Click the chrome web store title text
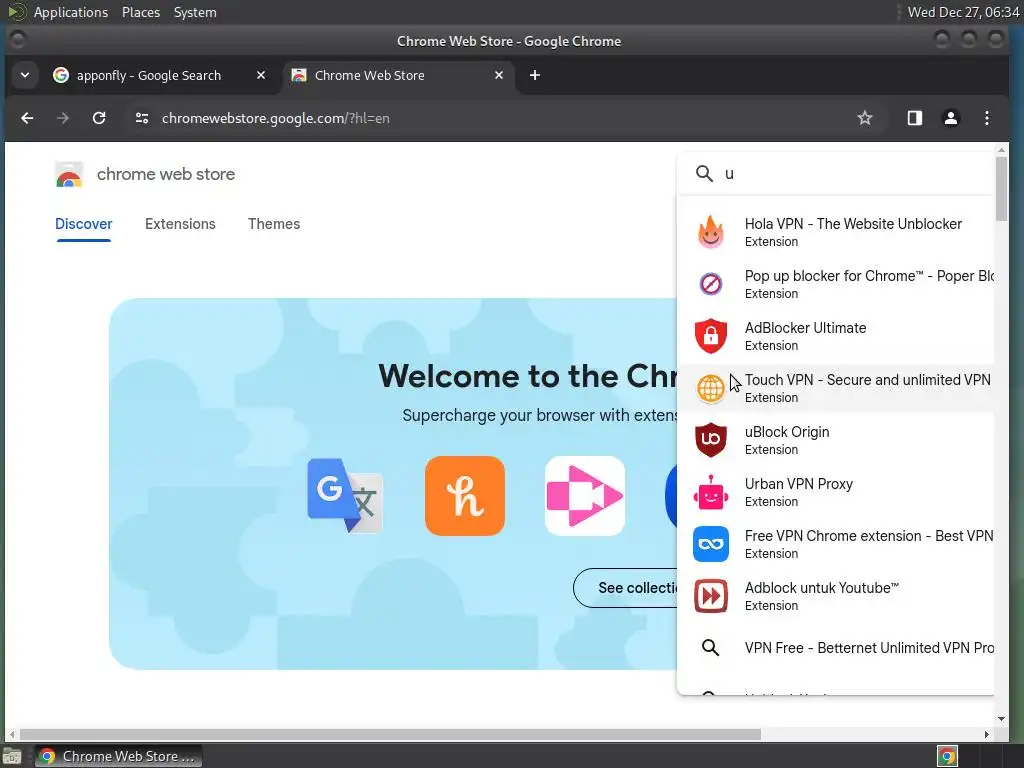This screenshot has height=768, width=1024. (x=166, y=174)
